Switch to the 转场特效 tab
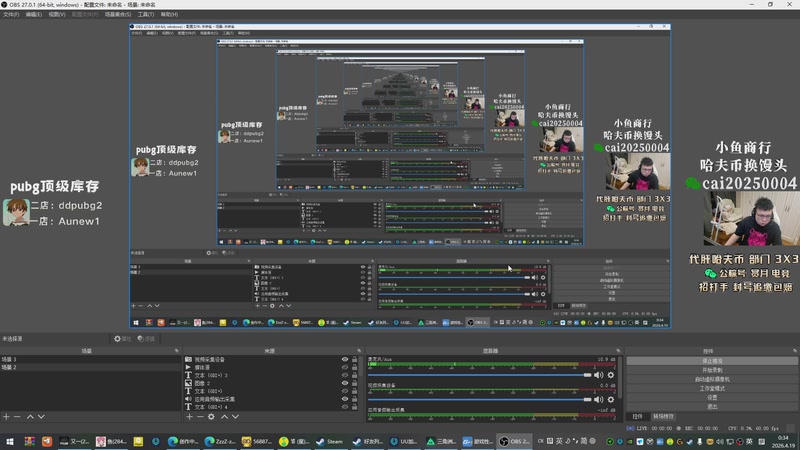The image size is (800, 450). 663,417
